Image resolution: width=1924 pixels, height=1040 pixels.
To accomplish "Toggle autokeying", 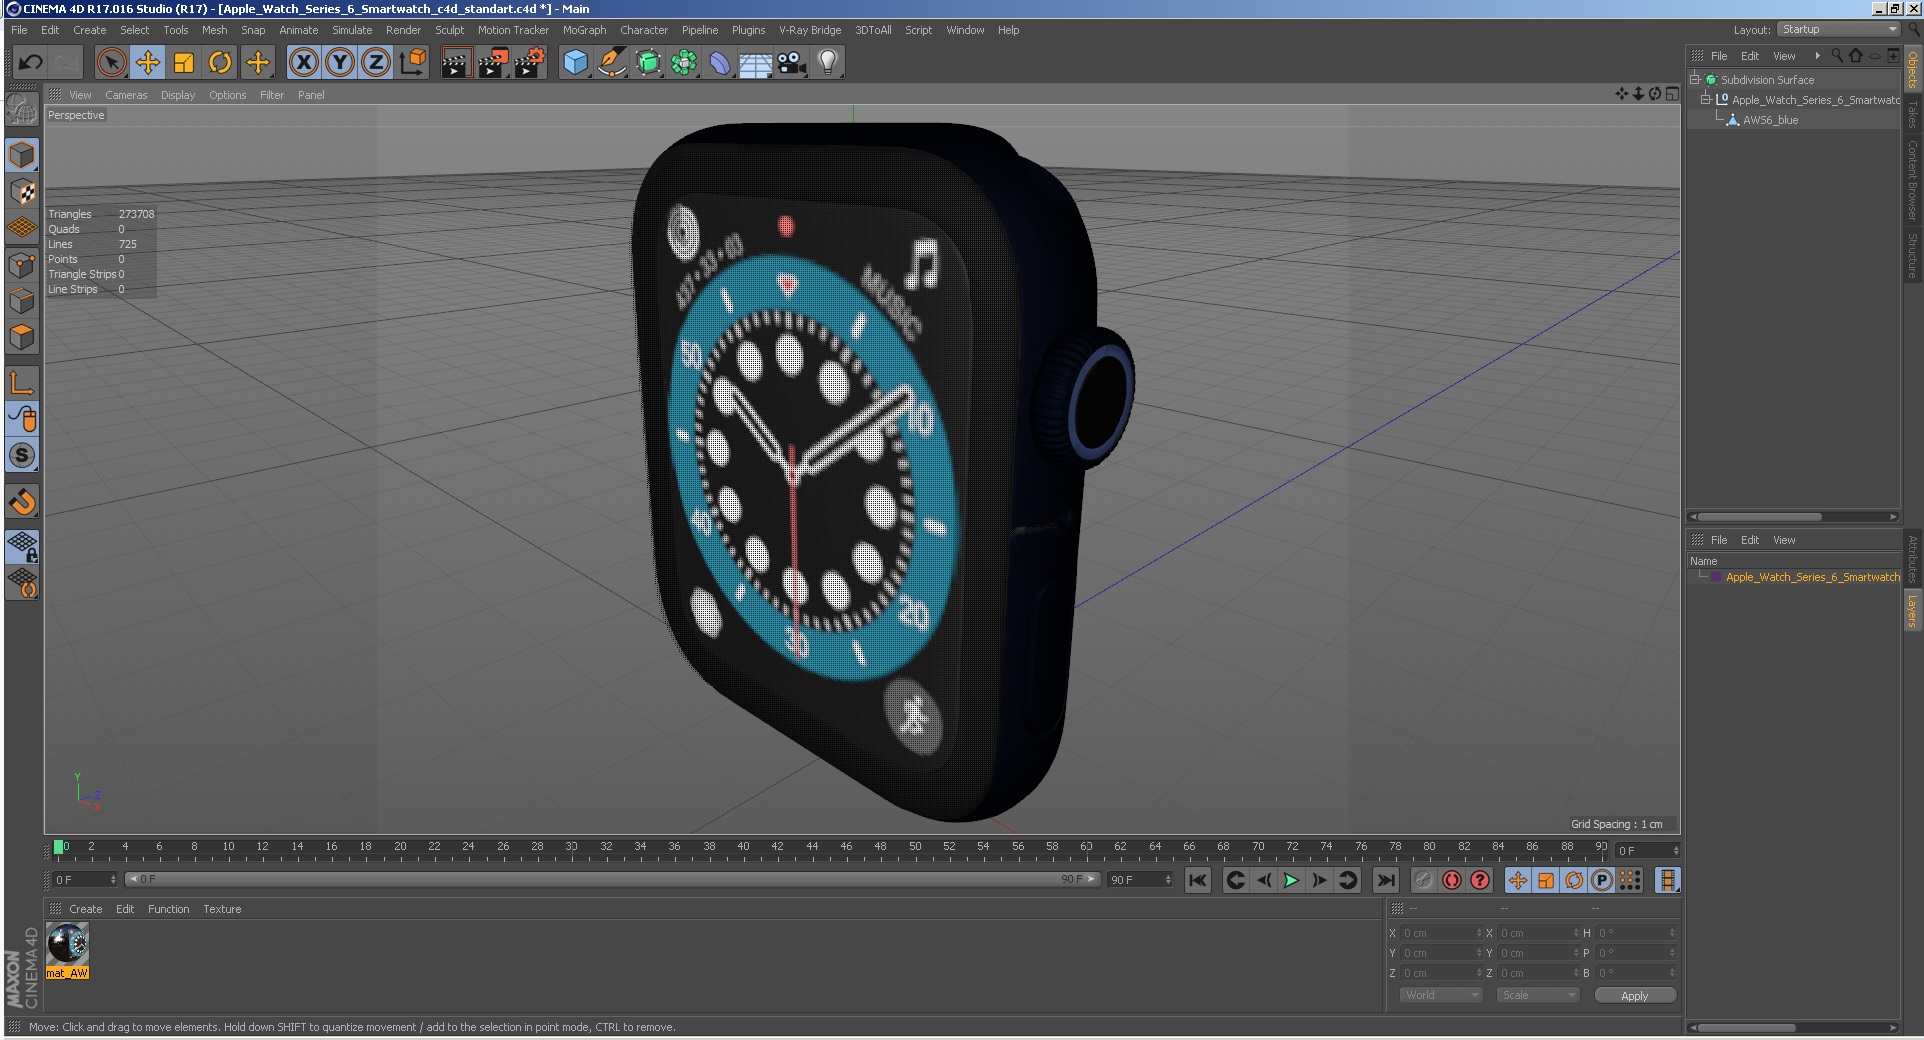I will [1452, 880].
